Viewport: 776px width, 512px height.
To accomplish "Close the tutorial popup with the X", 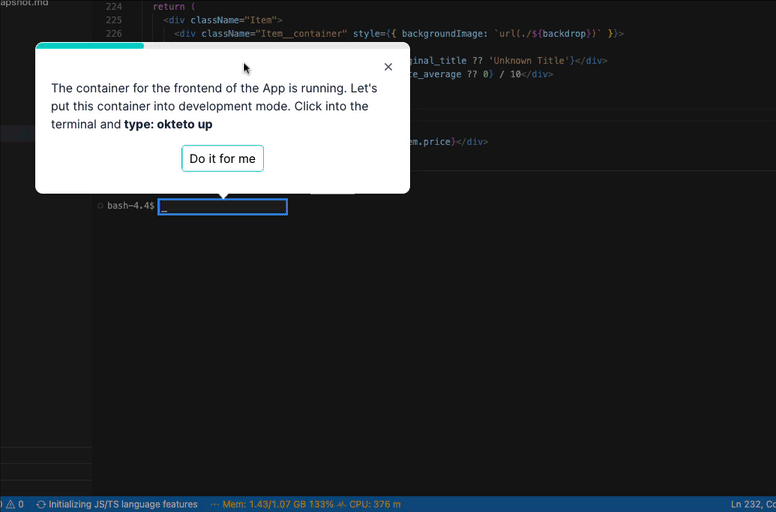I will click(x=388, y=67).
